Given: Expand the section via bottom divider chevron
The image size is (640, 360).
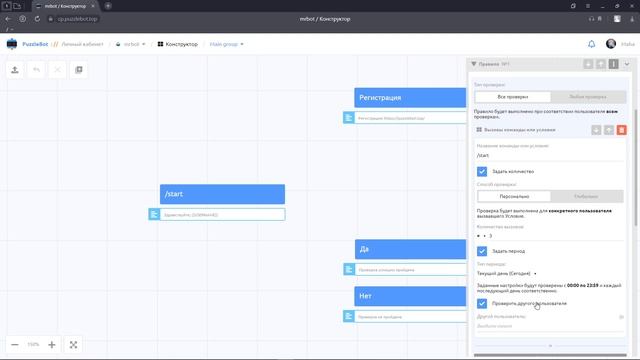Looking at the screenshot, I should pyautogui.click(x=550, y=346).
